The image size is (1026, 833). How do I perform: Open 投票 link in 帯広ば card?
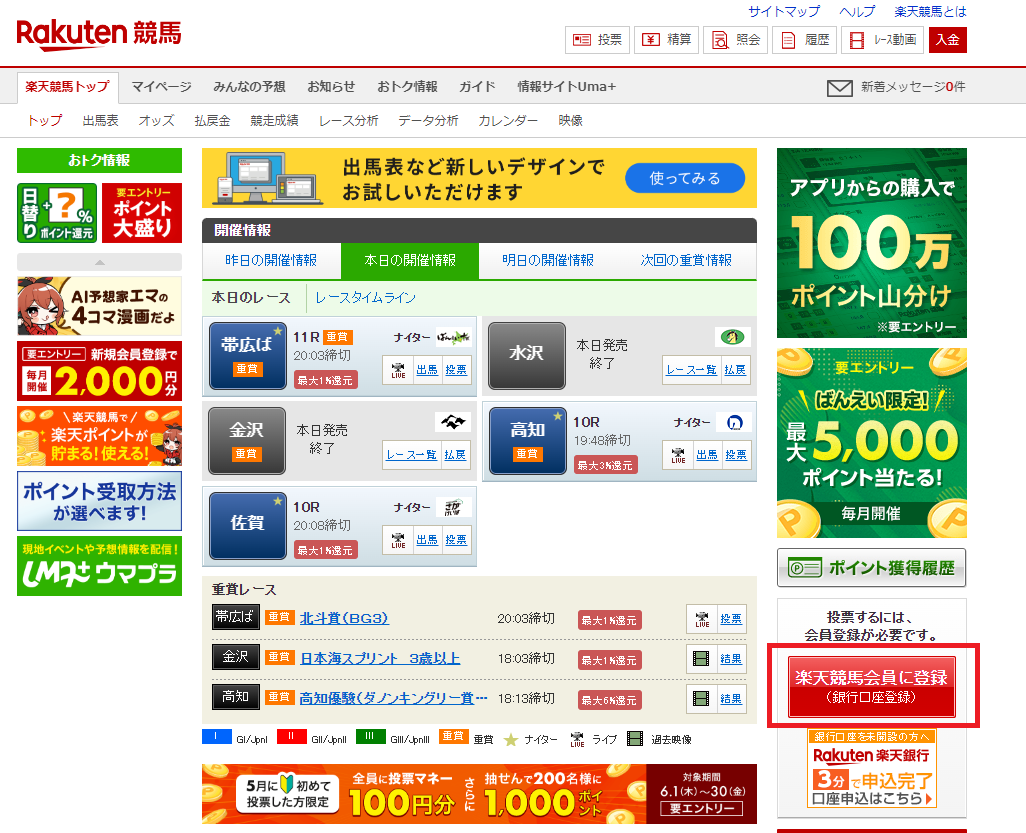point(456,370)
